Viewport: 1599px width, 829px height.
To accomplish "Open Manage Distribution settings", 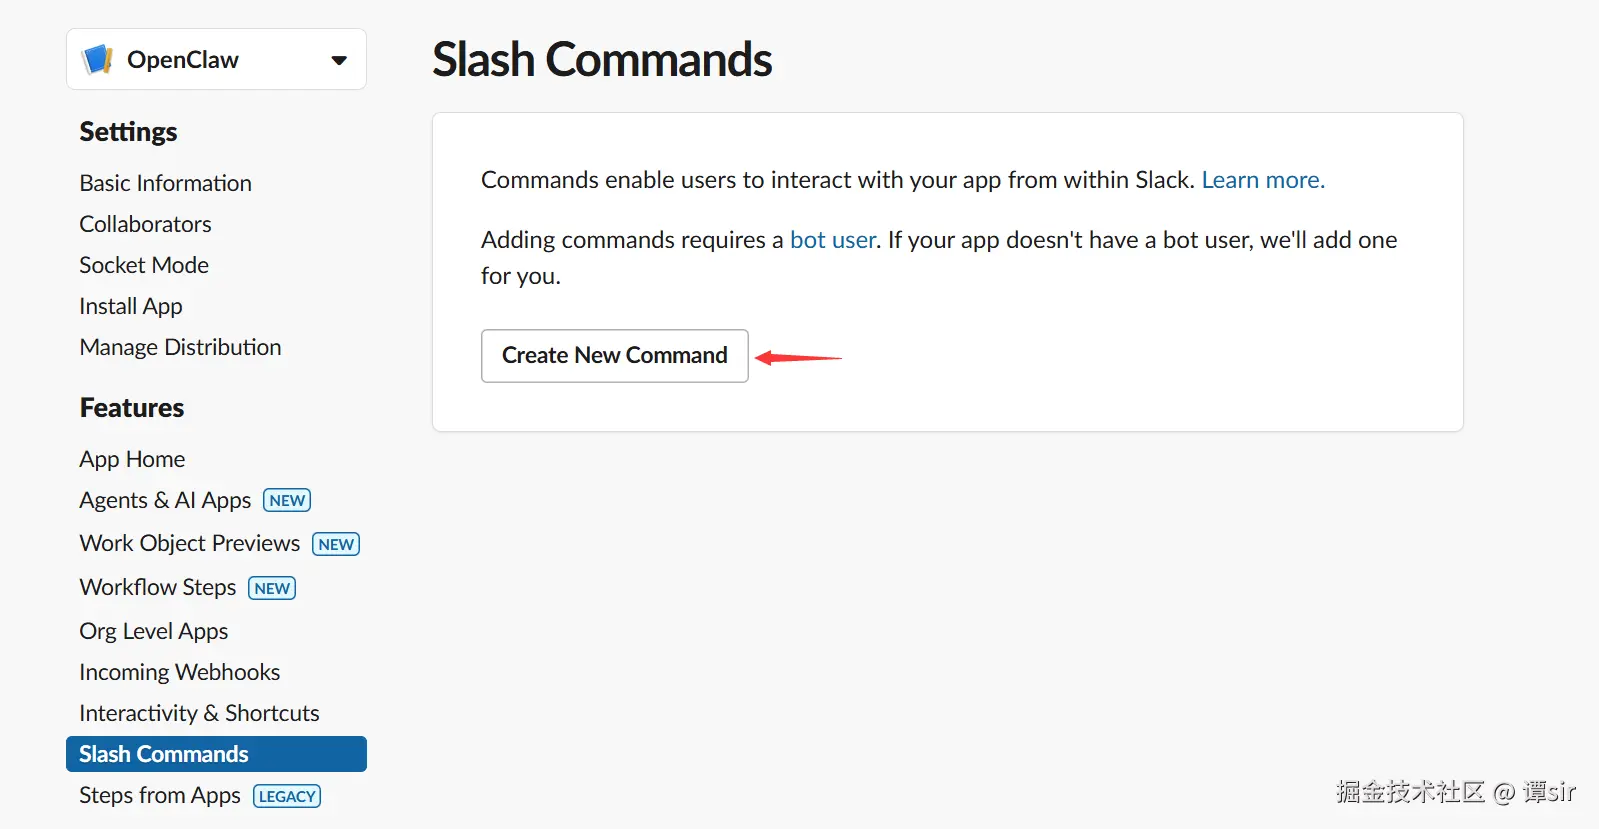I will [x=180, y=347].
